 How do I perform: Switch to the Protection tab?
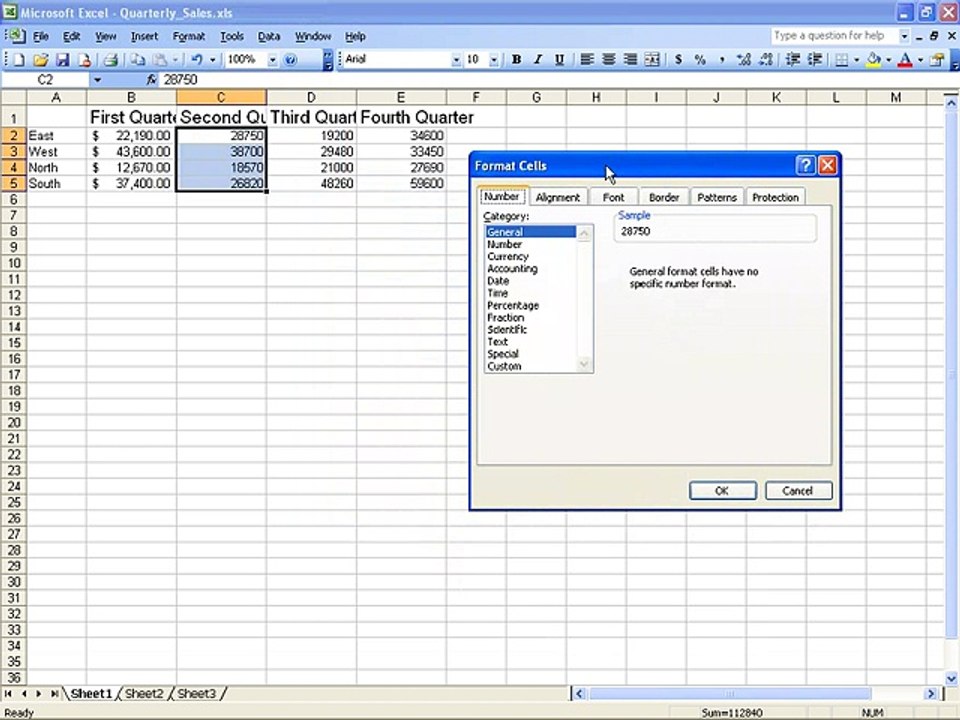coord(775,197)
